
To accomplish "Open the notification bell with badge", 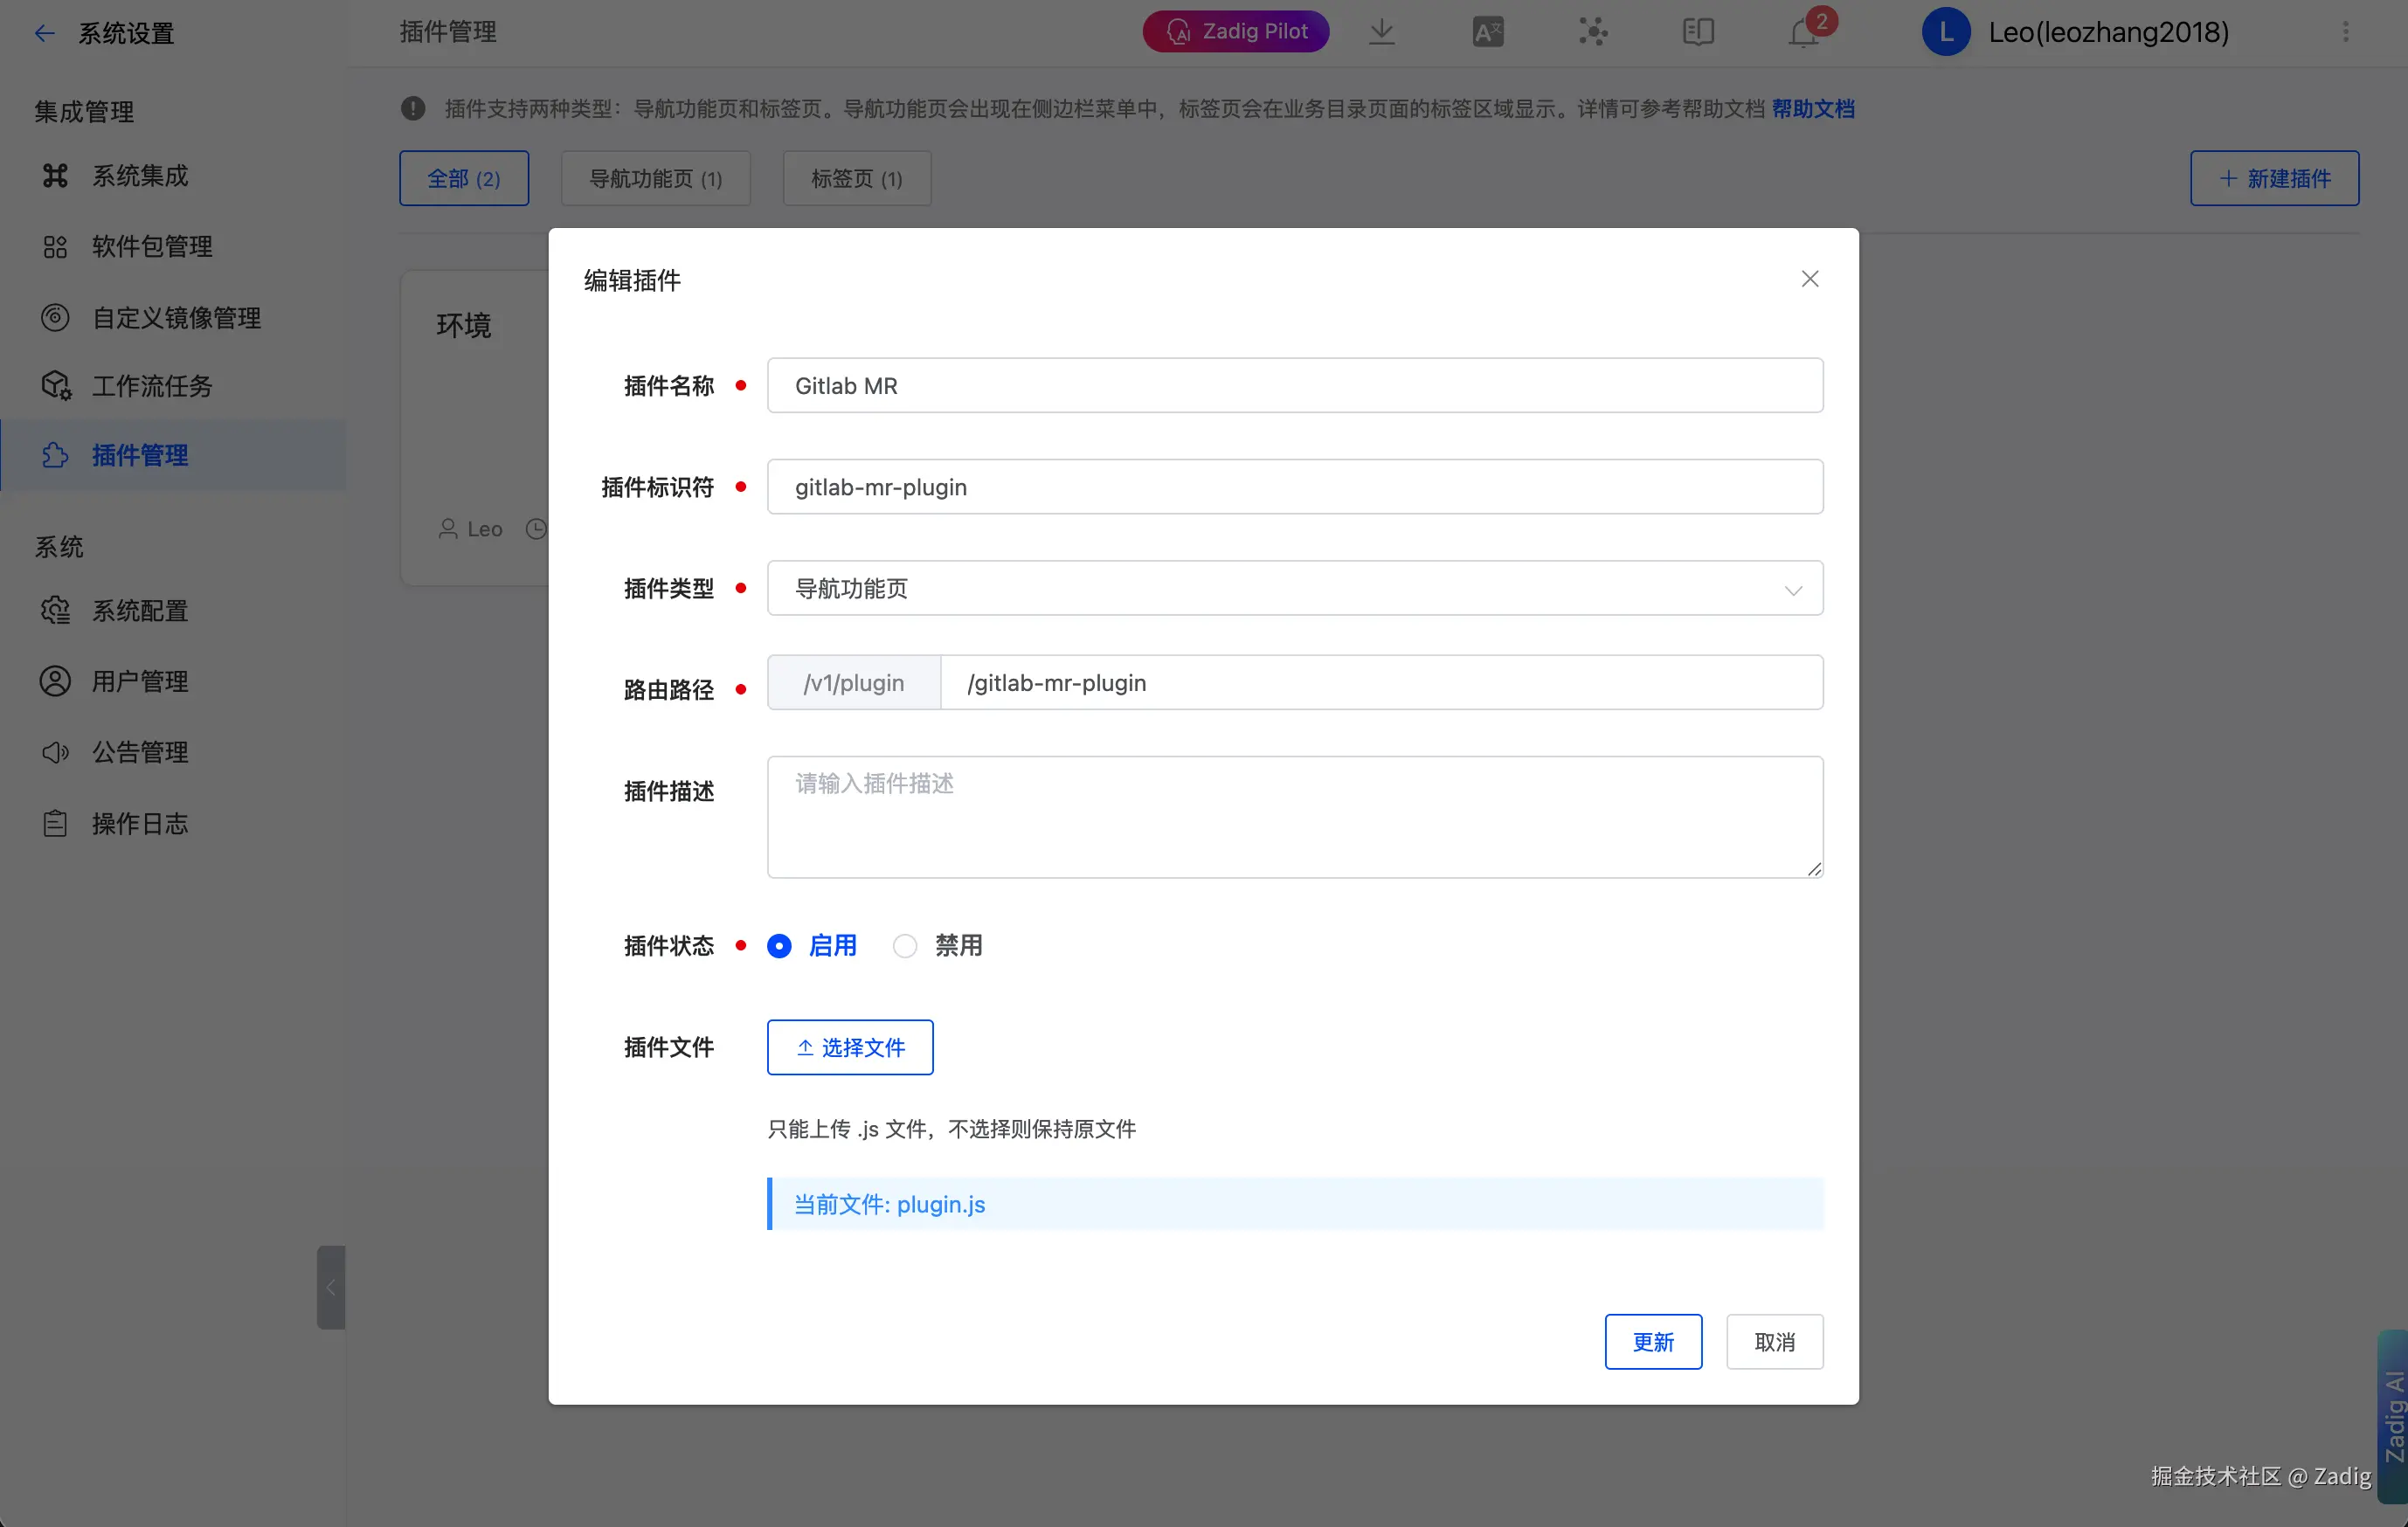I will [1803, 32].
